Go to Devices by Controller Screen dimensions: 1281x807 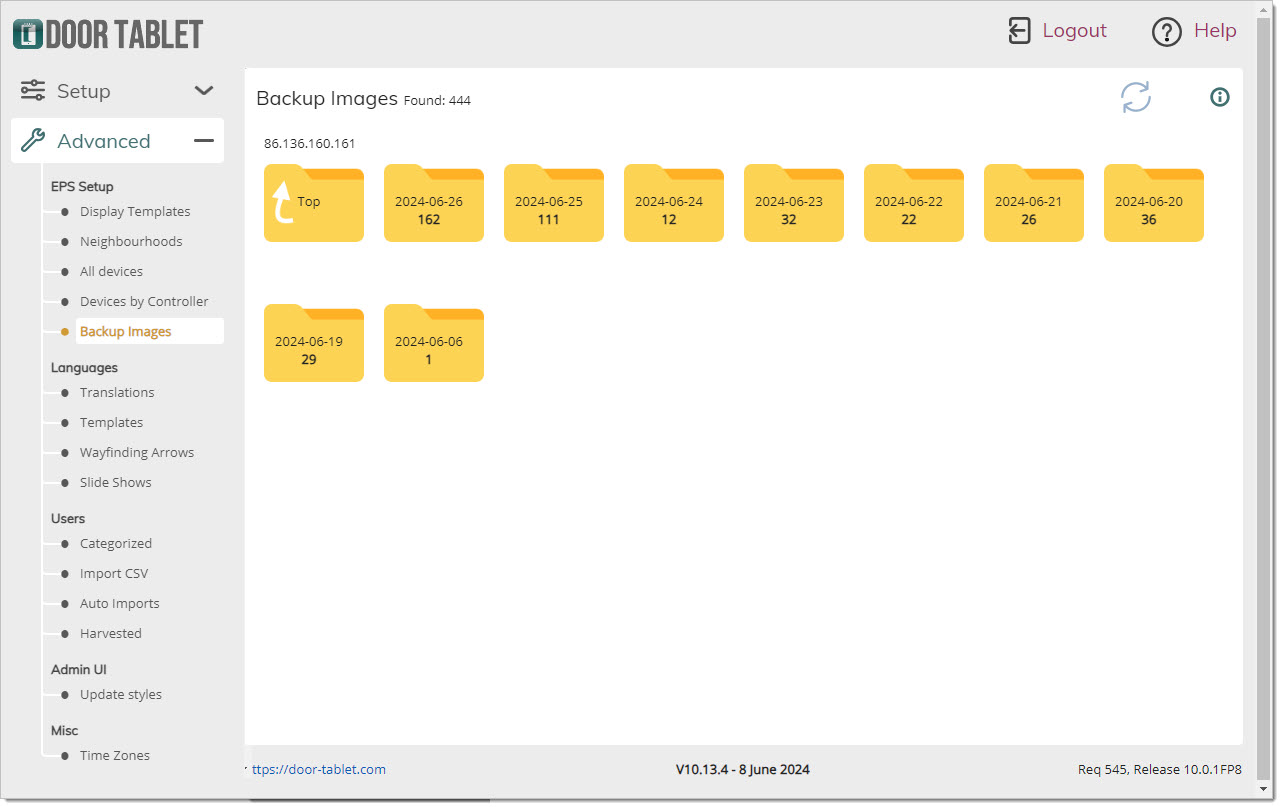[x=144, y=302]
